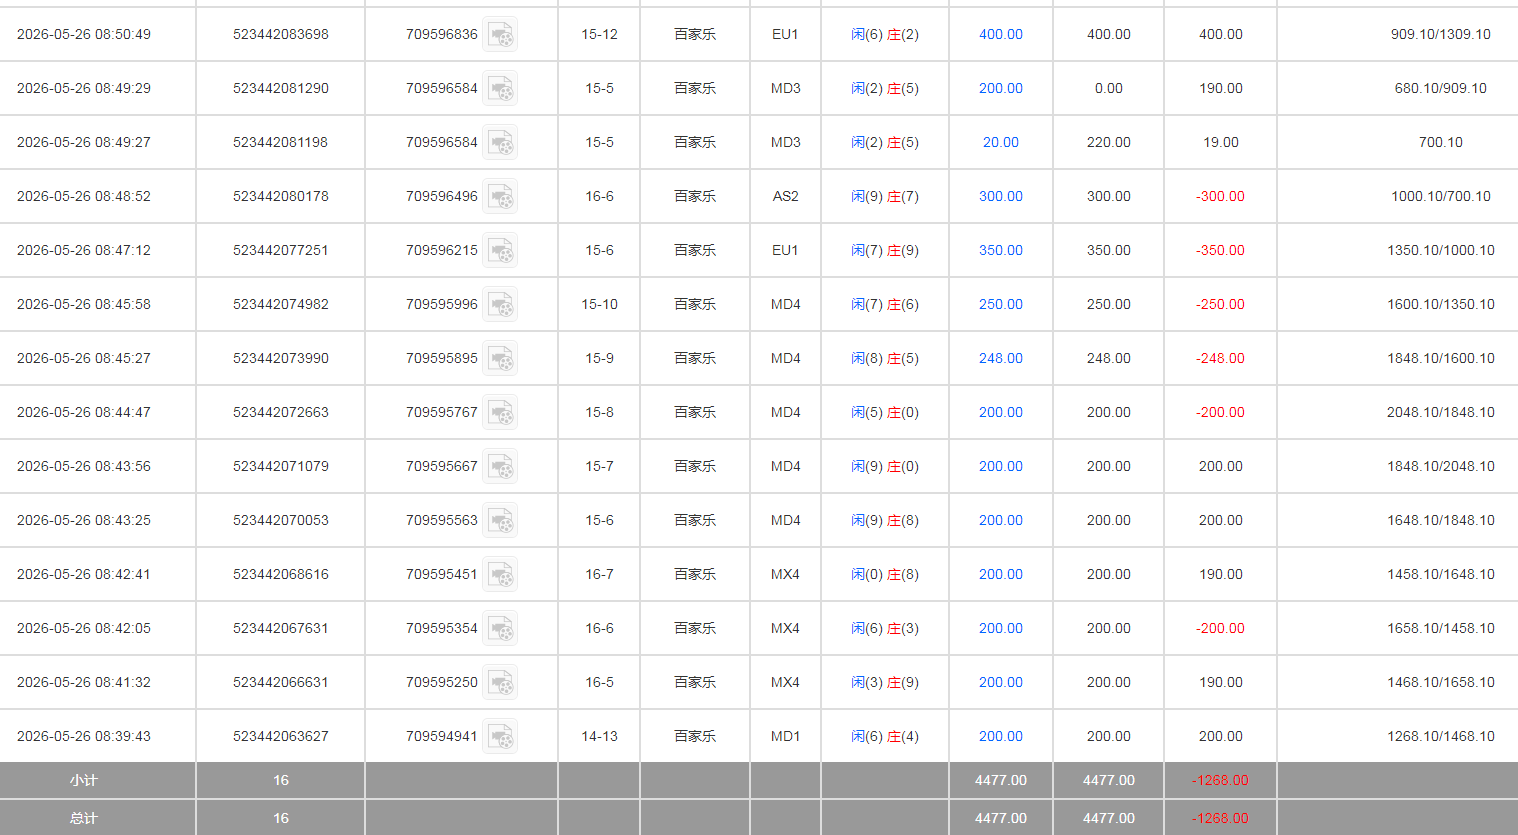Open blue 200.00 link in 08:49:29 row

[x=1000, y=88]
